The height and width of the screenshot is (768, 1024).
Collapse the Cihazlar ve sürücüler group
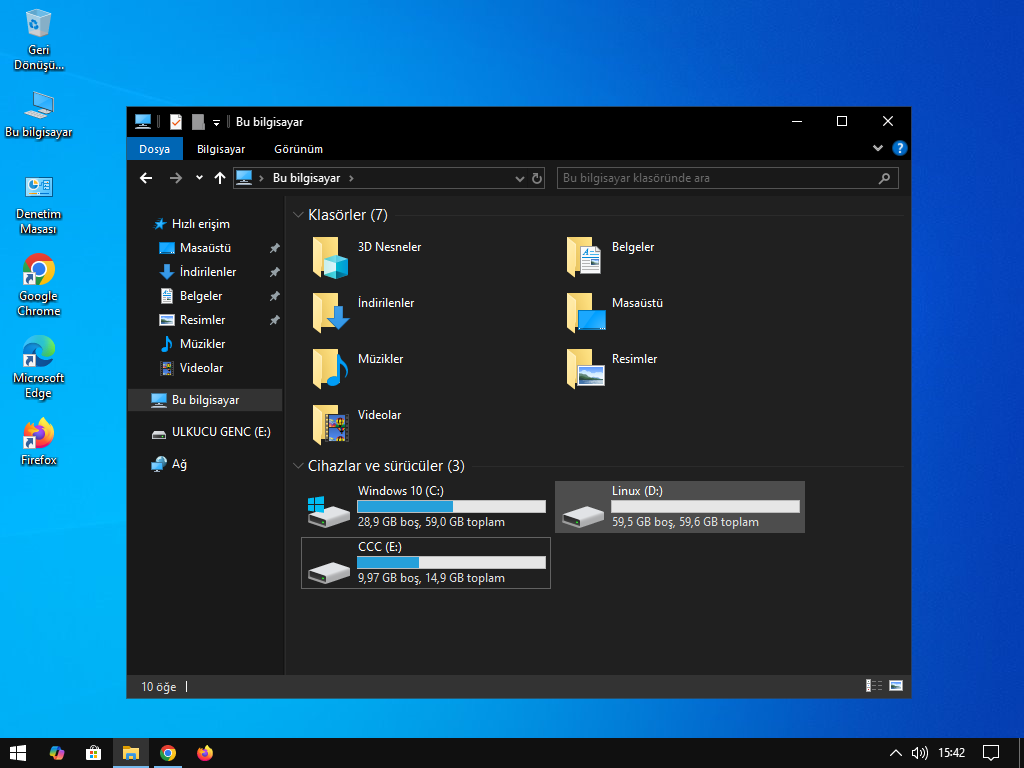(x=298, y=466)
